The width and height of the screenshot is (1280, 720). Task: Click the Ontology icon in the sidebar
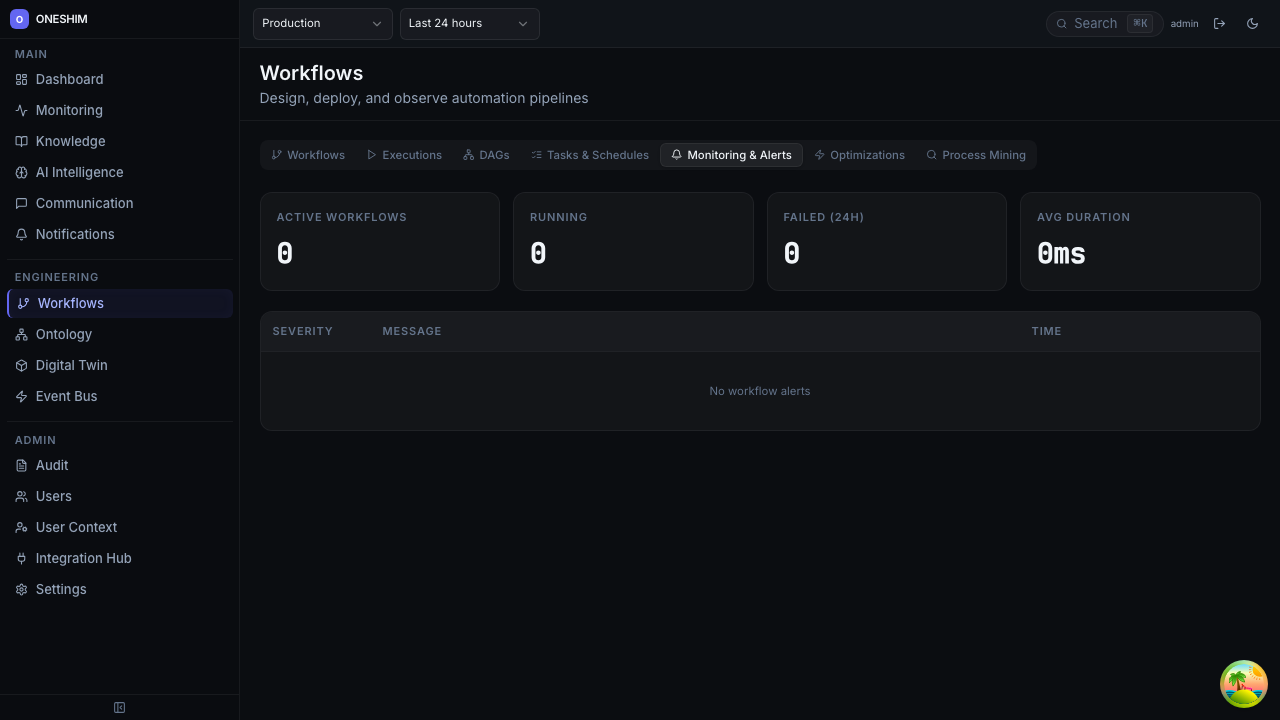[x=21, y=334]
